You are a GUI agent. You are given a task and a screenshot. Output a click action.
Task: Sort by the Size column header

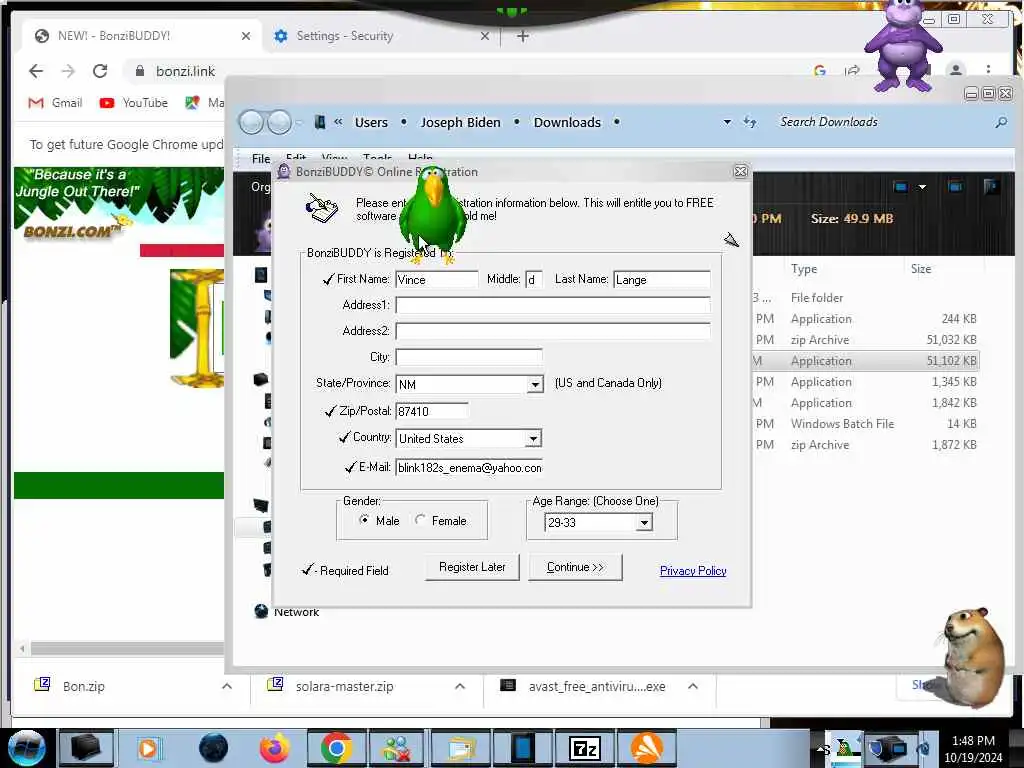coord(921,269)
